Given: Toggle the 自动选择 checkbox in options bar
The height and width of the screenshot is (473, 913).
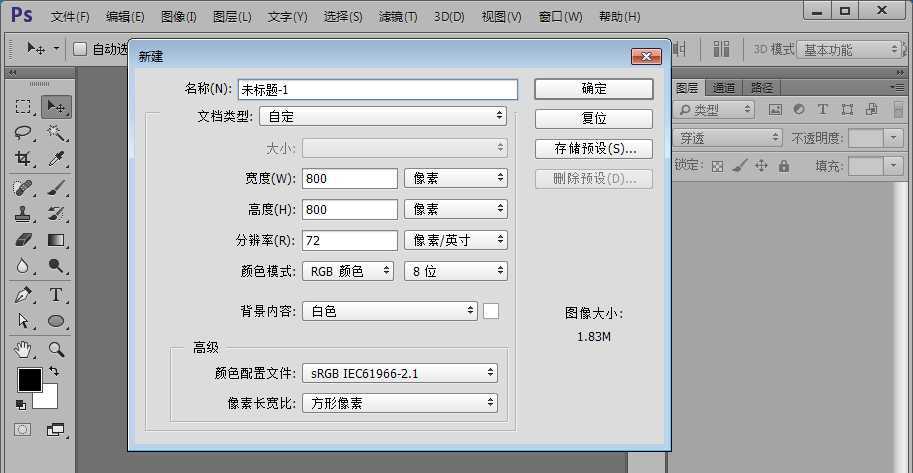Looking at the screenshot, I should (81, 49).
